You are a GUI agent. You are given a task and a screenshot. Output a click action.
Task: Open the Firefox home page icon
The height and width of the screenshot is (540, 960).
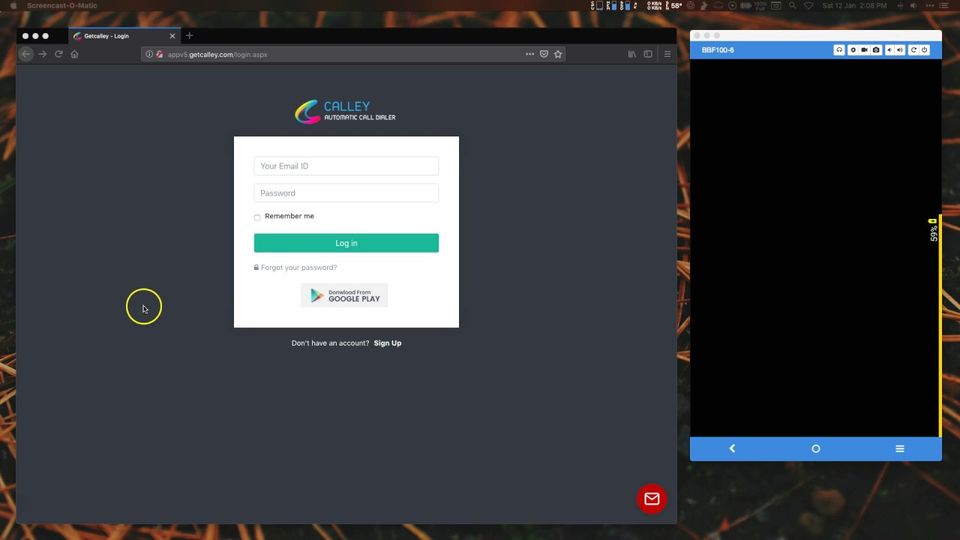click(x=75, y=54)
